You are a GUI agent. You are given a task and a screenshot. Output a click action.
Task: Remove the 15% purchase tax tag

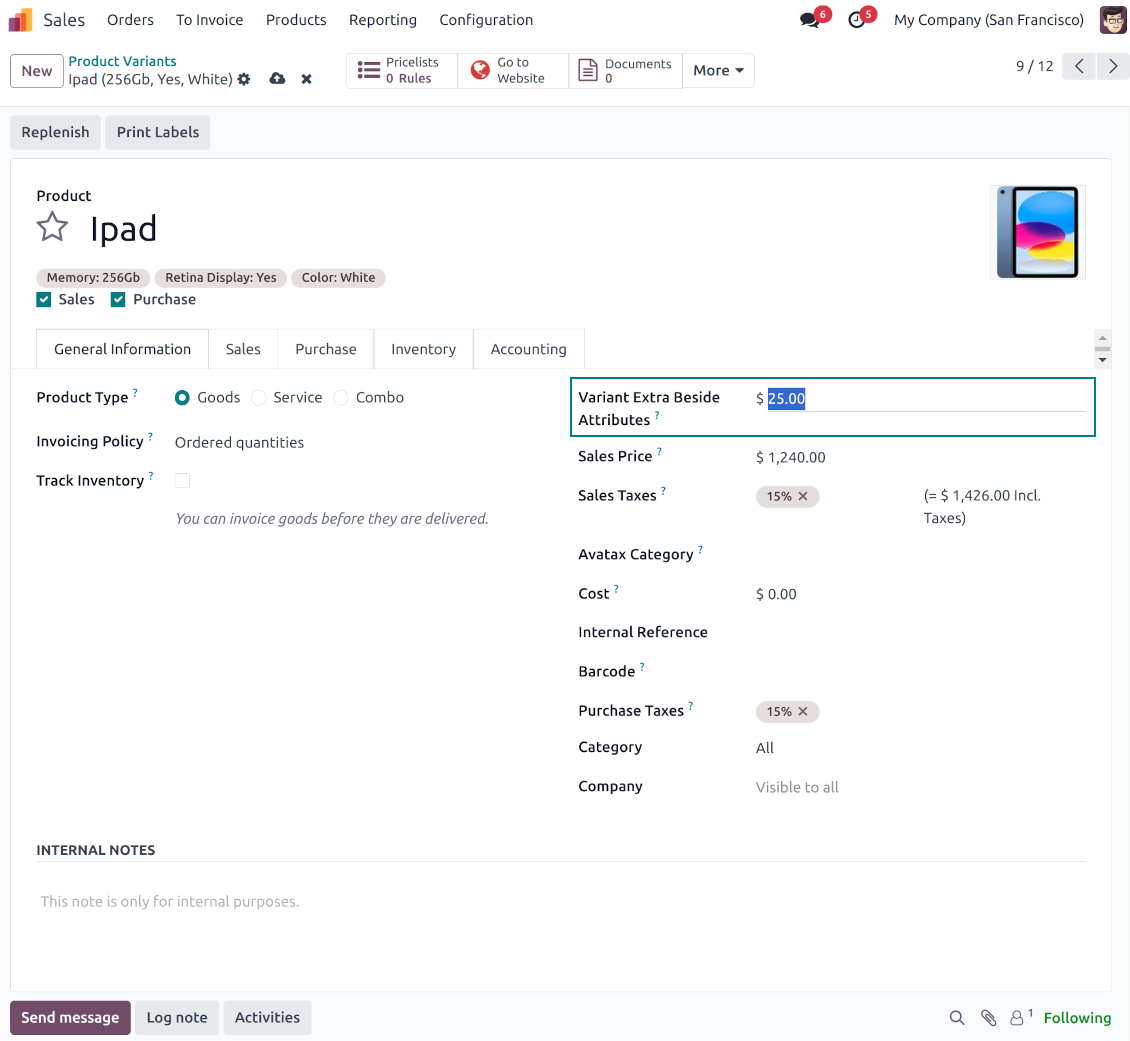(803, 712)
